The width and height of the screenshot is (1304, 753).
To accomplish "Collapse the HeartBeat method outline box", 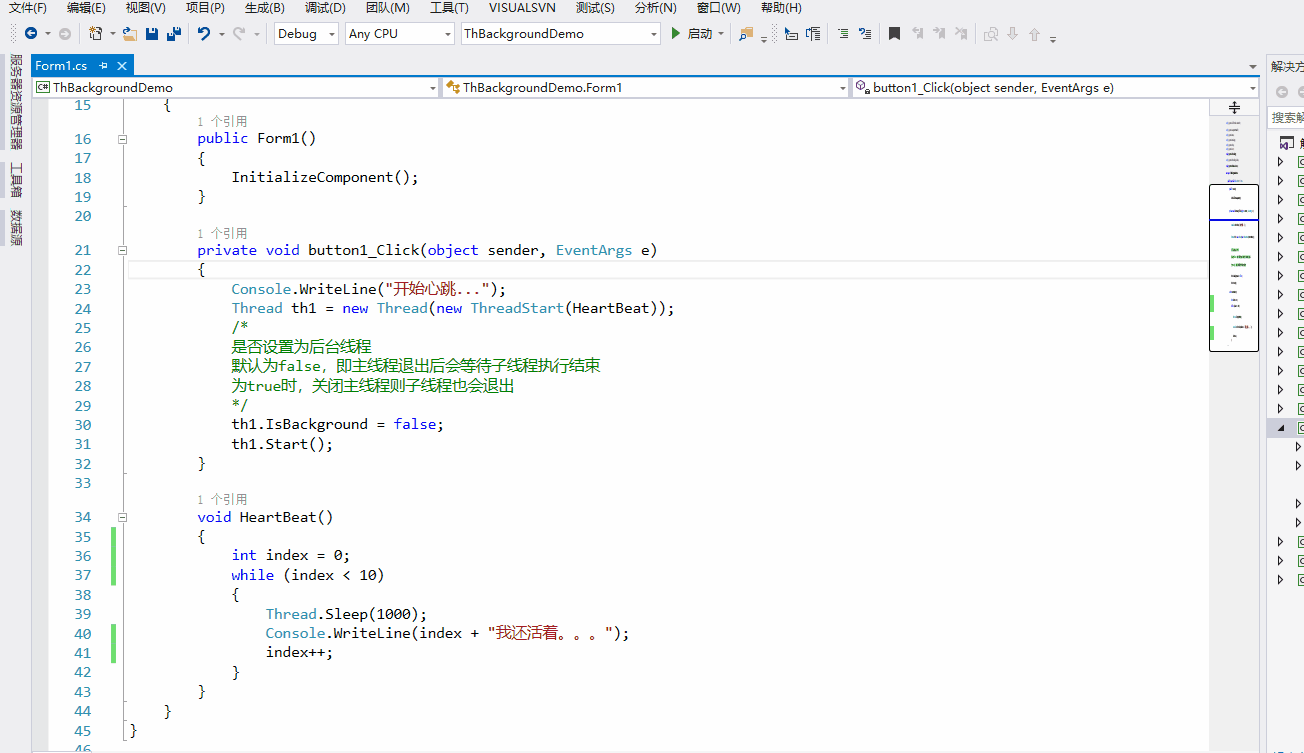I will [x=122, y=518].
